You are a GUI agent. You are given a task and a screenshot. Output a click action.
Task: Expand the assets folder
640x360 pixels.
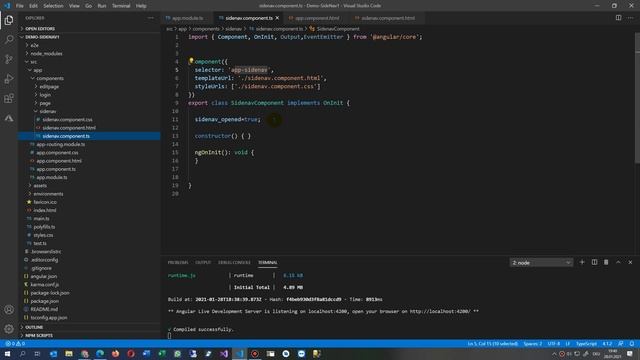[x=40, y=186]
